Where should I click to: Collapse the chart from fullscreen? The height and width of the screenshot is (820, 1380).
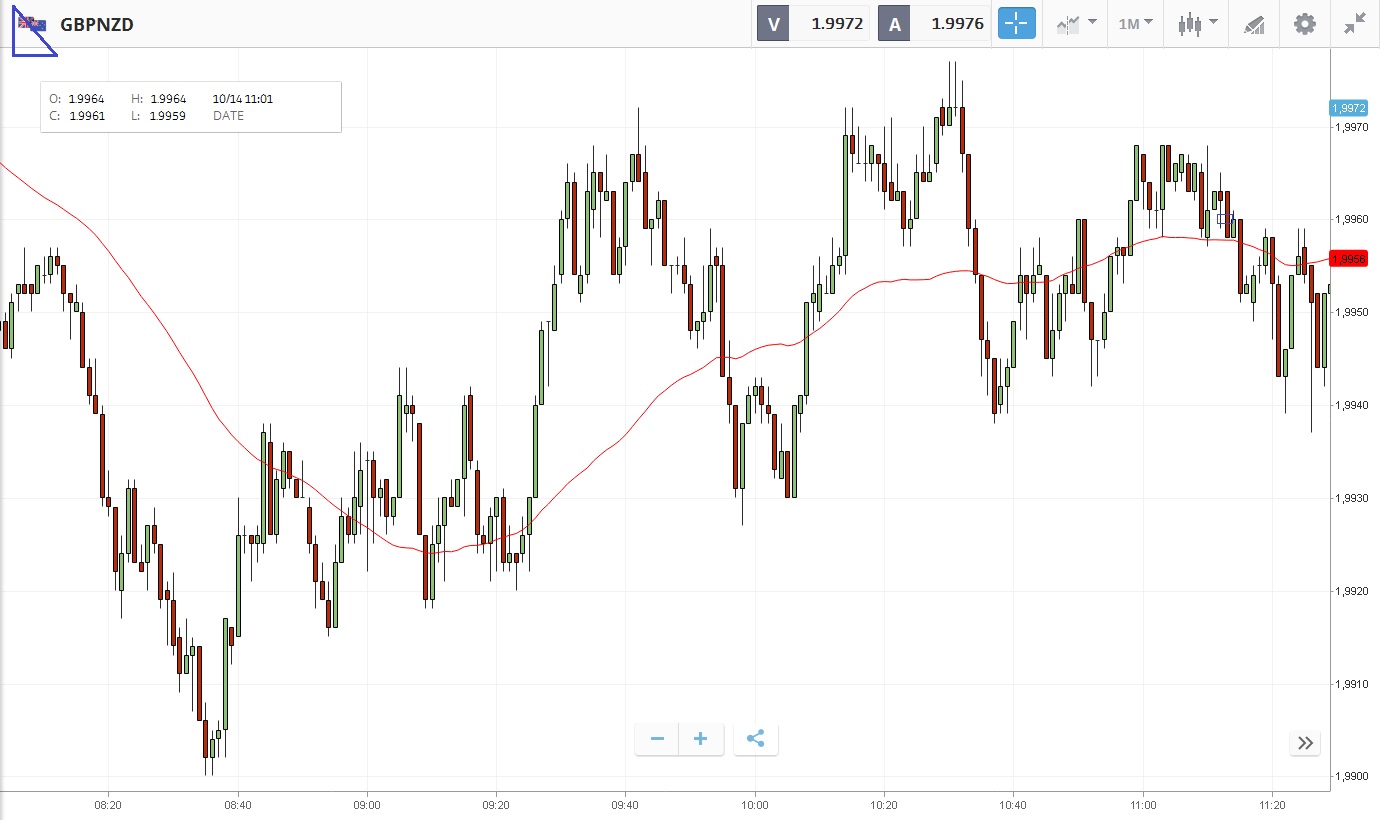click(1355, 24)
